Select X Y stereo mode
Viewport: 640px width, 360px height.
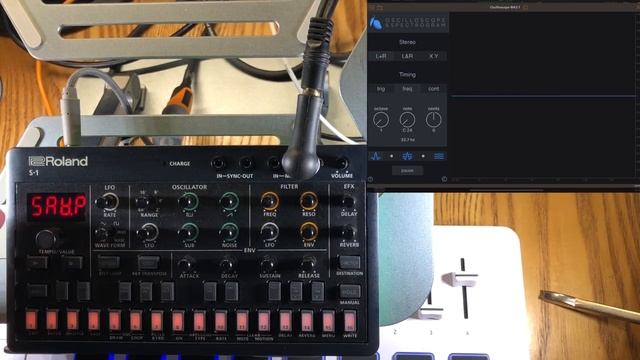coord(433,56)
